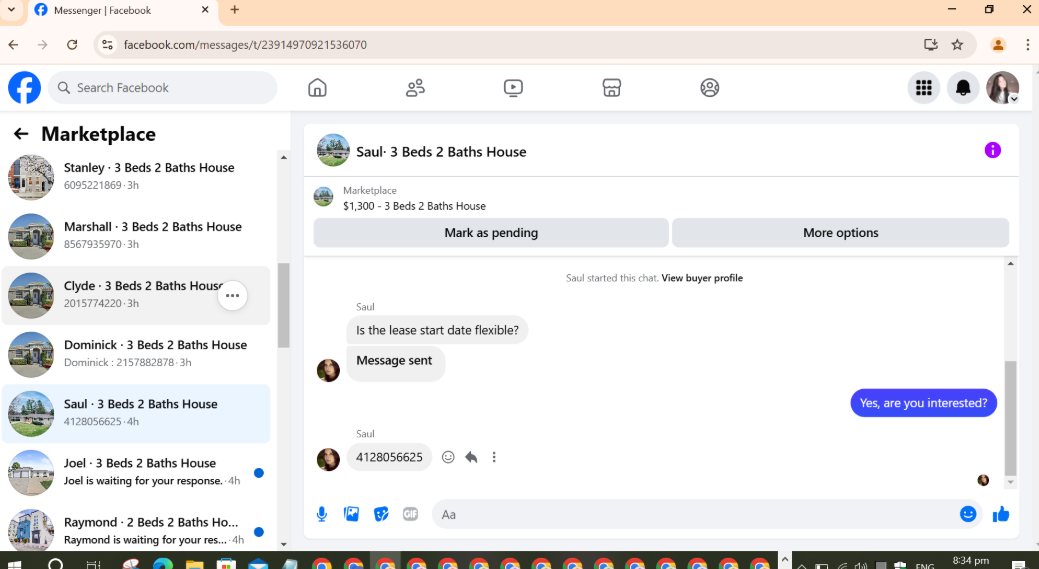Select Saul conversation in the list
The image size is (1039, 569).
(x=136, y=413)
